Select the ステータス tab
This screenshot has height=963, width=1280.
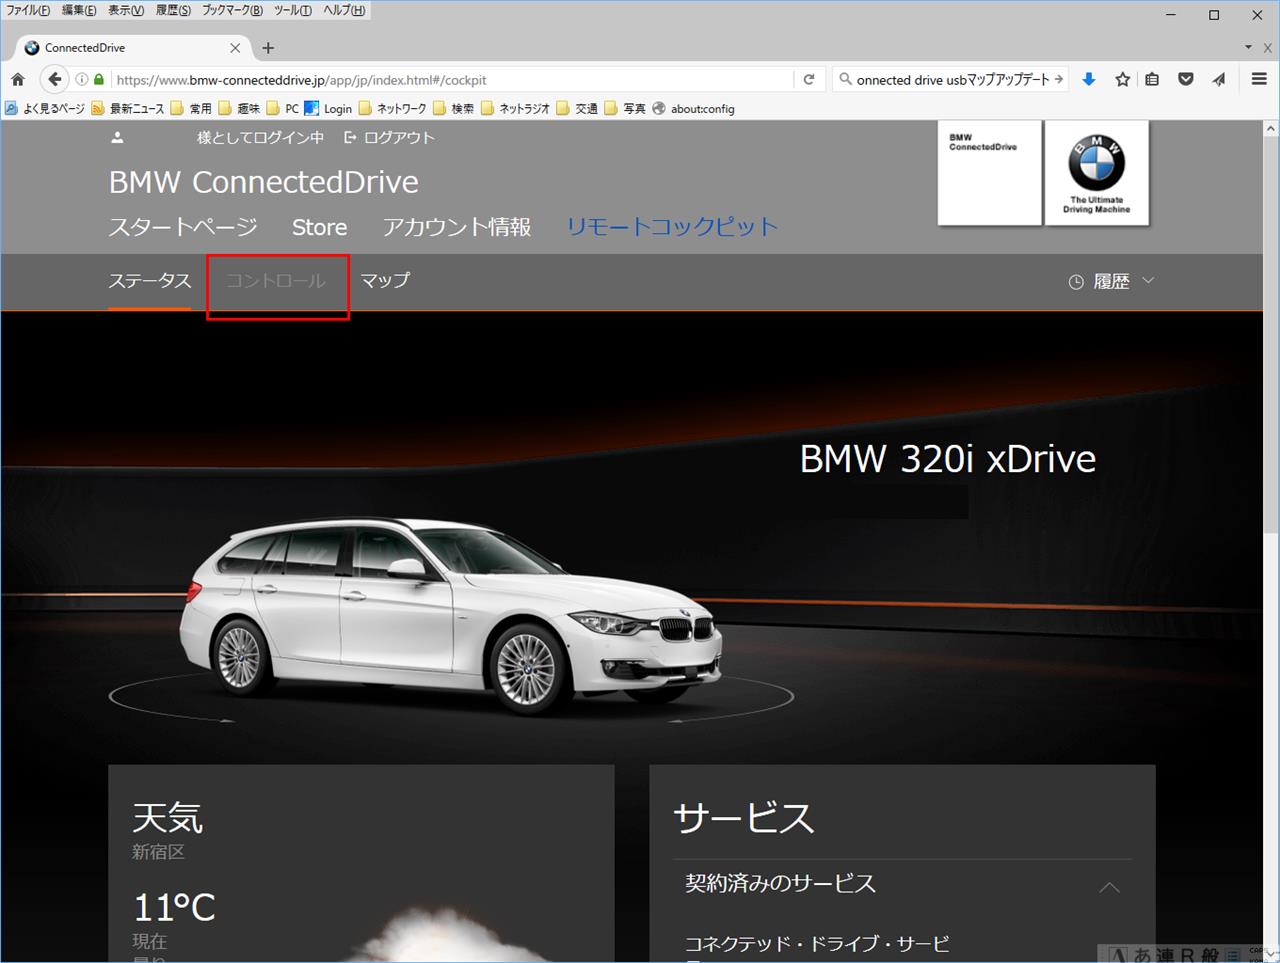click(150, 281)
